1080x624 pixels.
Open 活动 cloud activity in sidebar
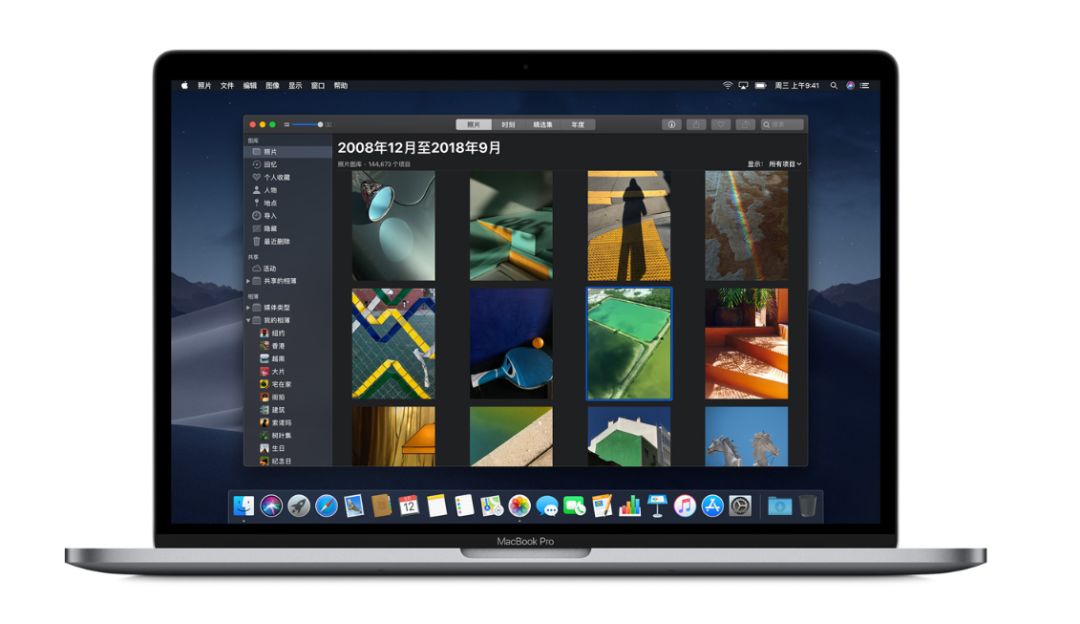pos(264,269)
